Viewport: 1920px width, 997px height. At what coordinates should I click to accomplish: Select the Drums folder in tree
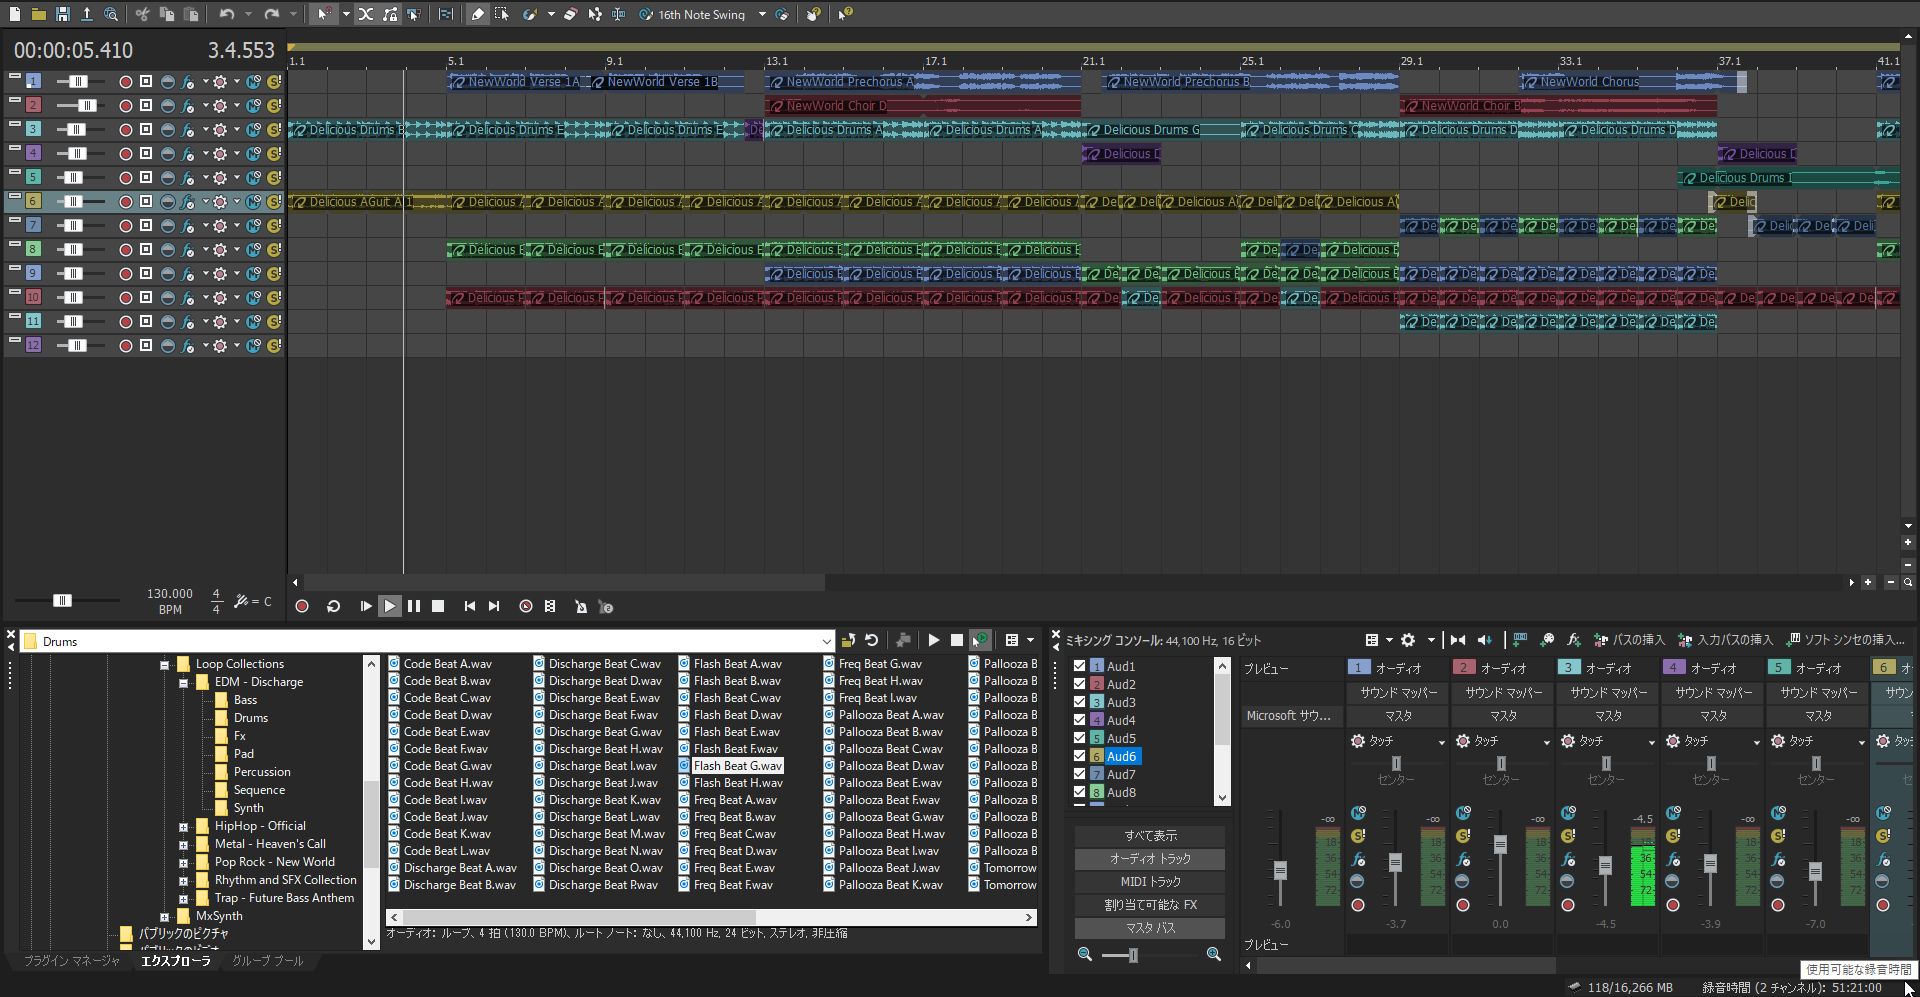[251, 718]
